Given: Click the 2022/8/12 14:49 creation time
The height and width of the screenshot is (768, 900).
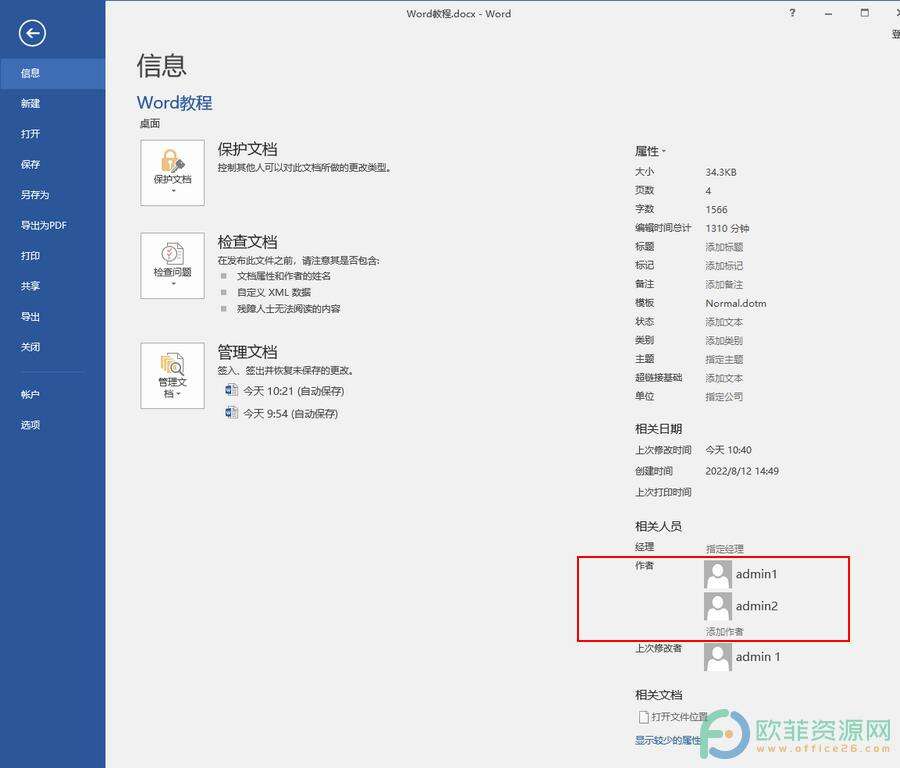Looking at the screenshot, I should 742,471.
